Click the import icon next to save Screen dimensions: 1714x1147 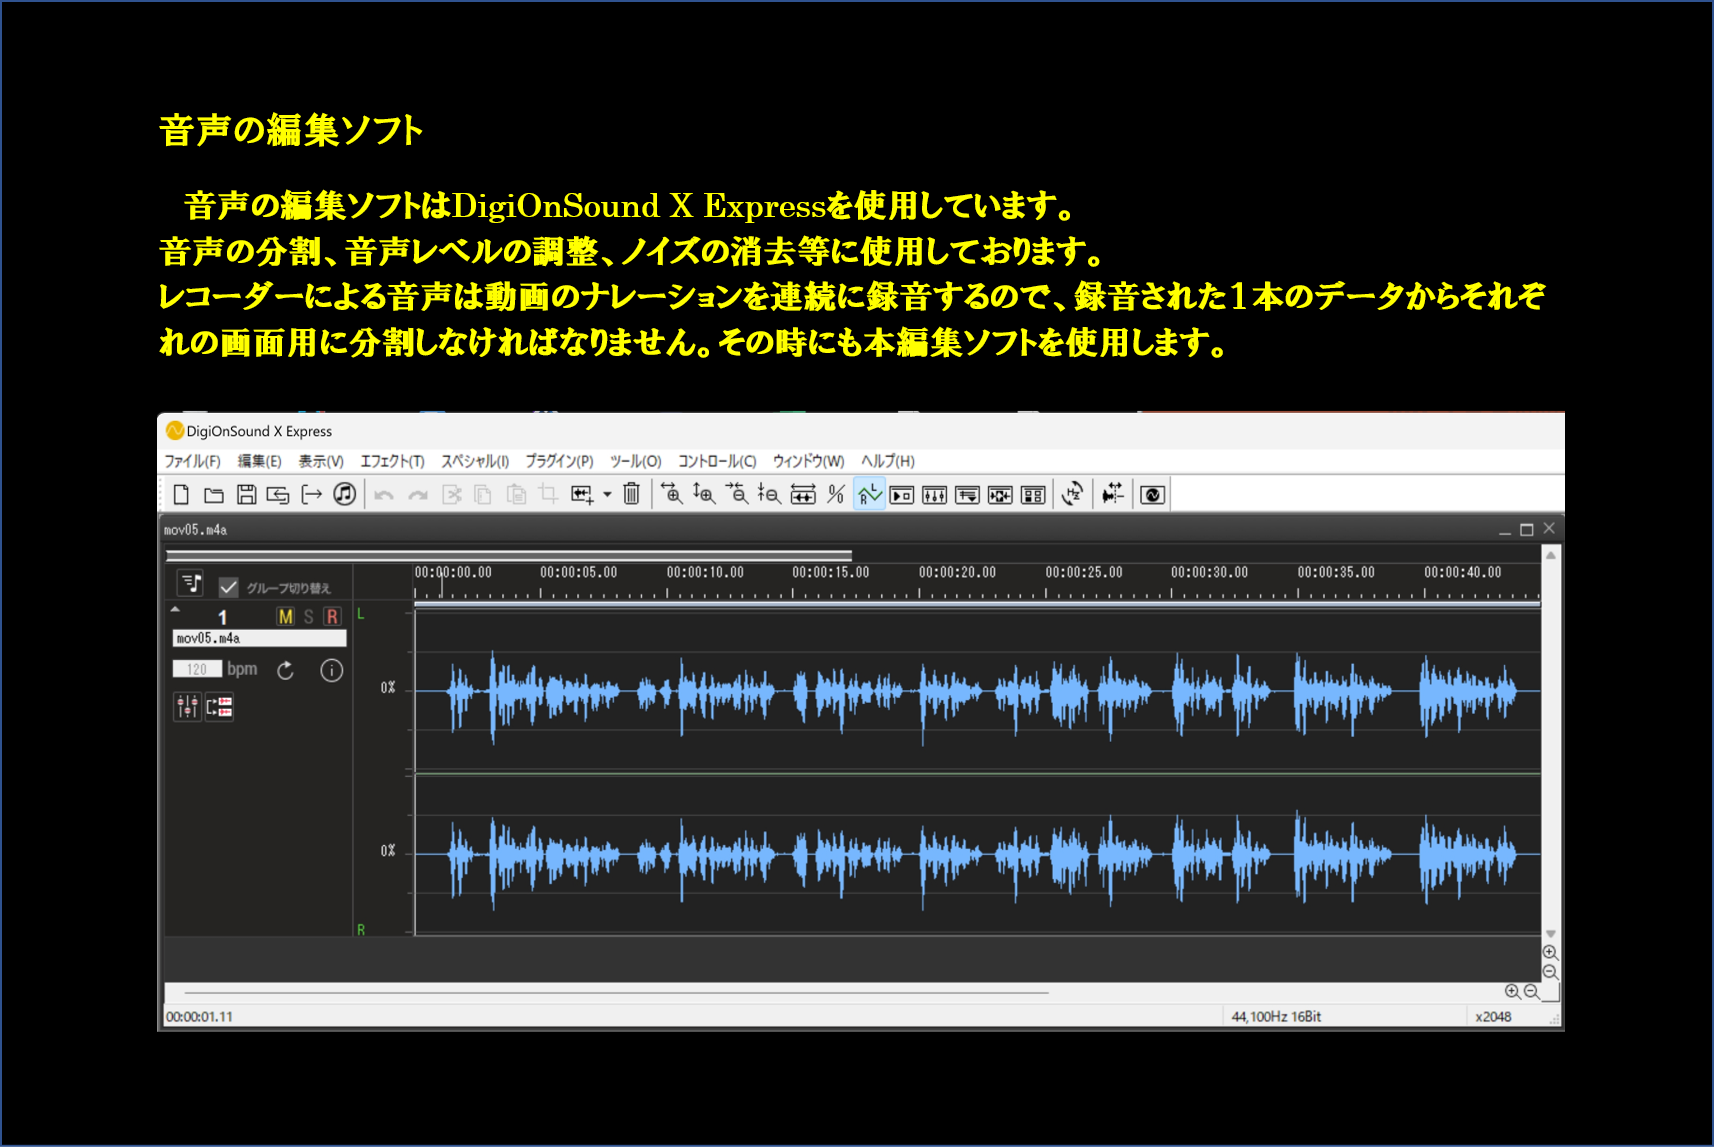click(278, 494)
